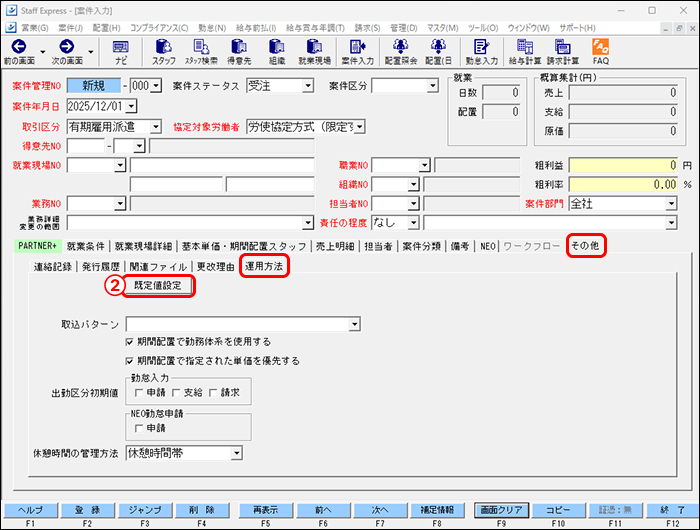Click the ジャンプ F3 button
The height and width of the screenshot is (530, 700).
[145, 510]
